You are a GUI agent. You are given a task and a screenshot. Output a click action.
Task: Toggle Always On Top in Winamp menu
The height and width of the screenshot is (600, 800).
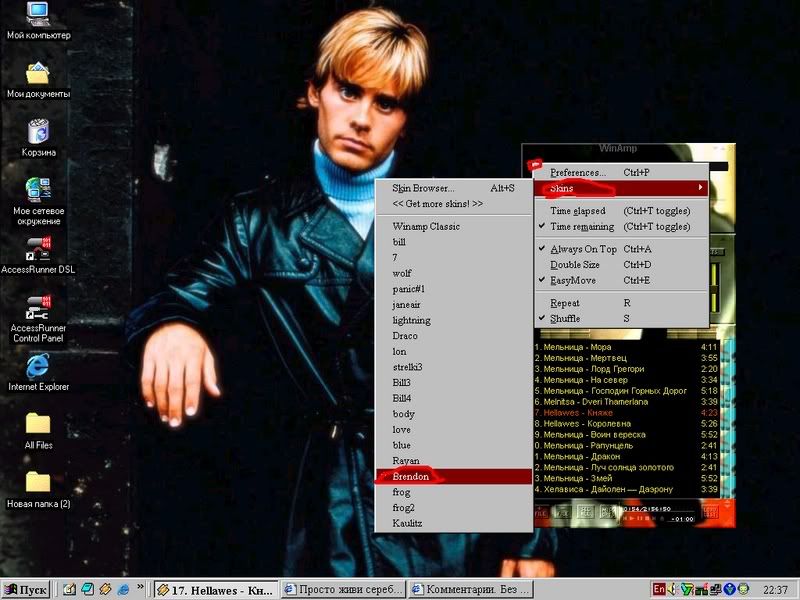click(584, 249)
